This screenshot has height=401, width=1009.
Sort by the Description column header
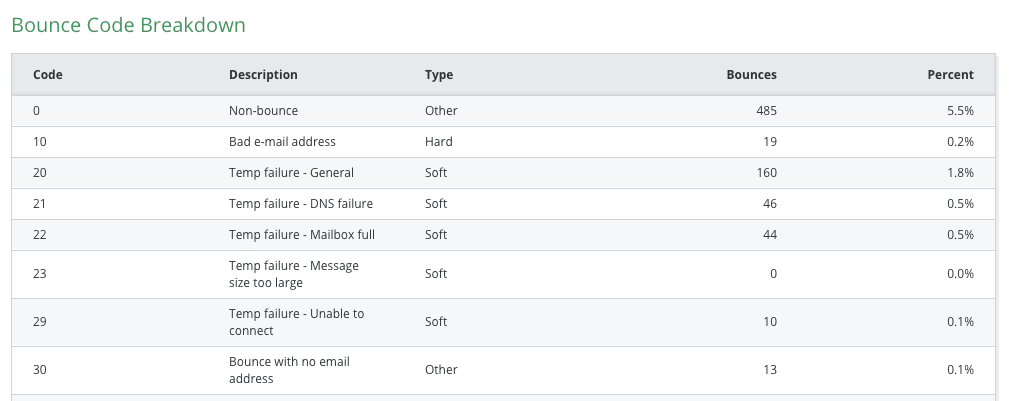263,75
